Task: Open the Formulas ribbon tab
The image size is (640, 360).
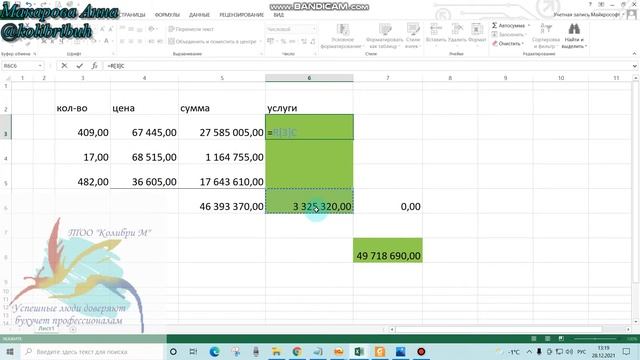Action: [x=167, y=15]
